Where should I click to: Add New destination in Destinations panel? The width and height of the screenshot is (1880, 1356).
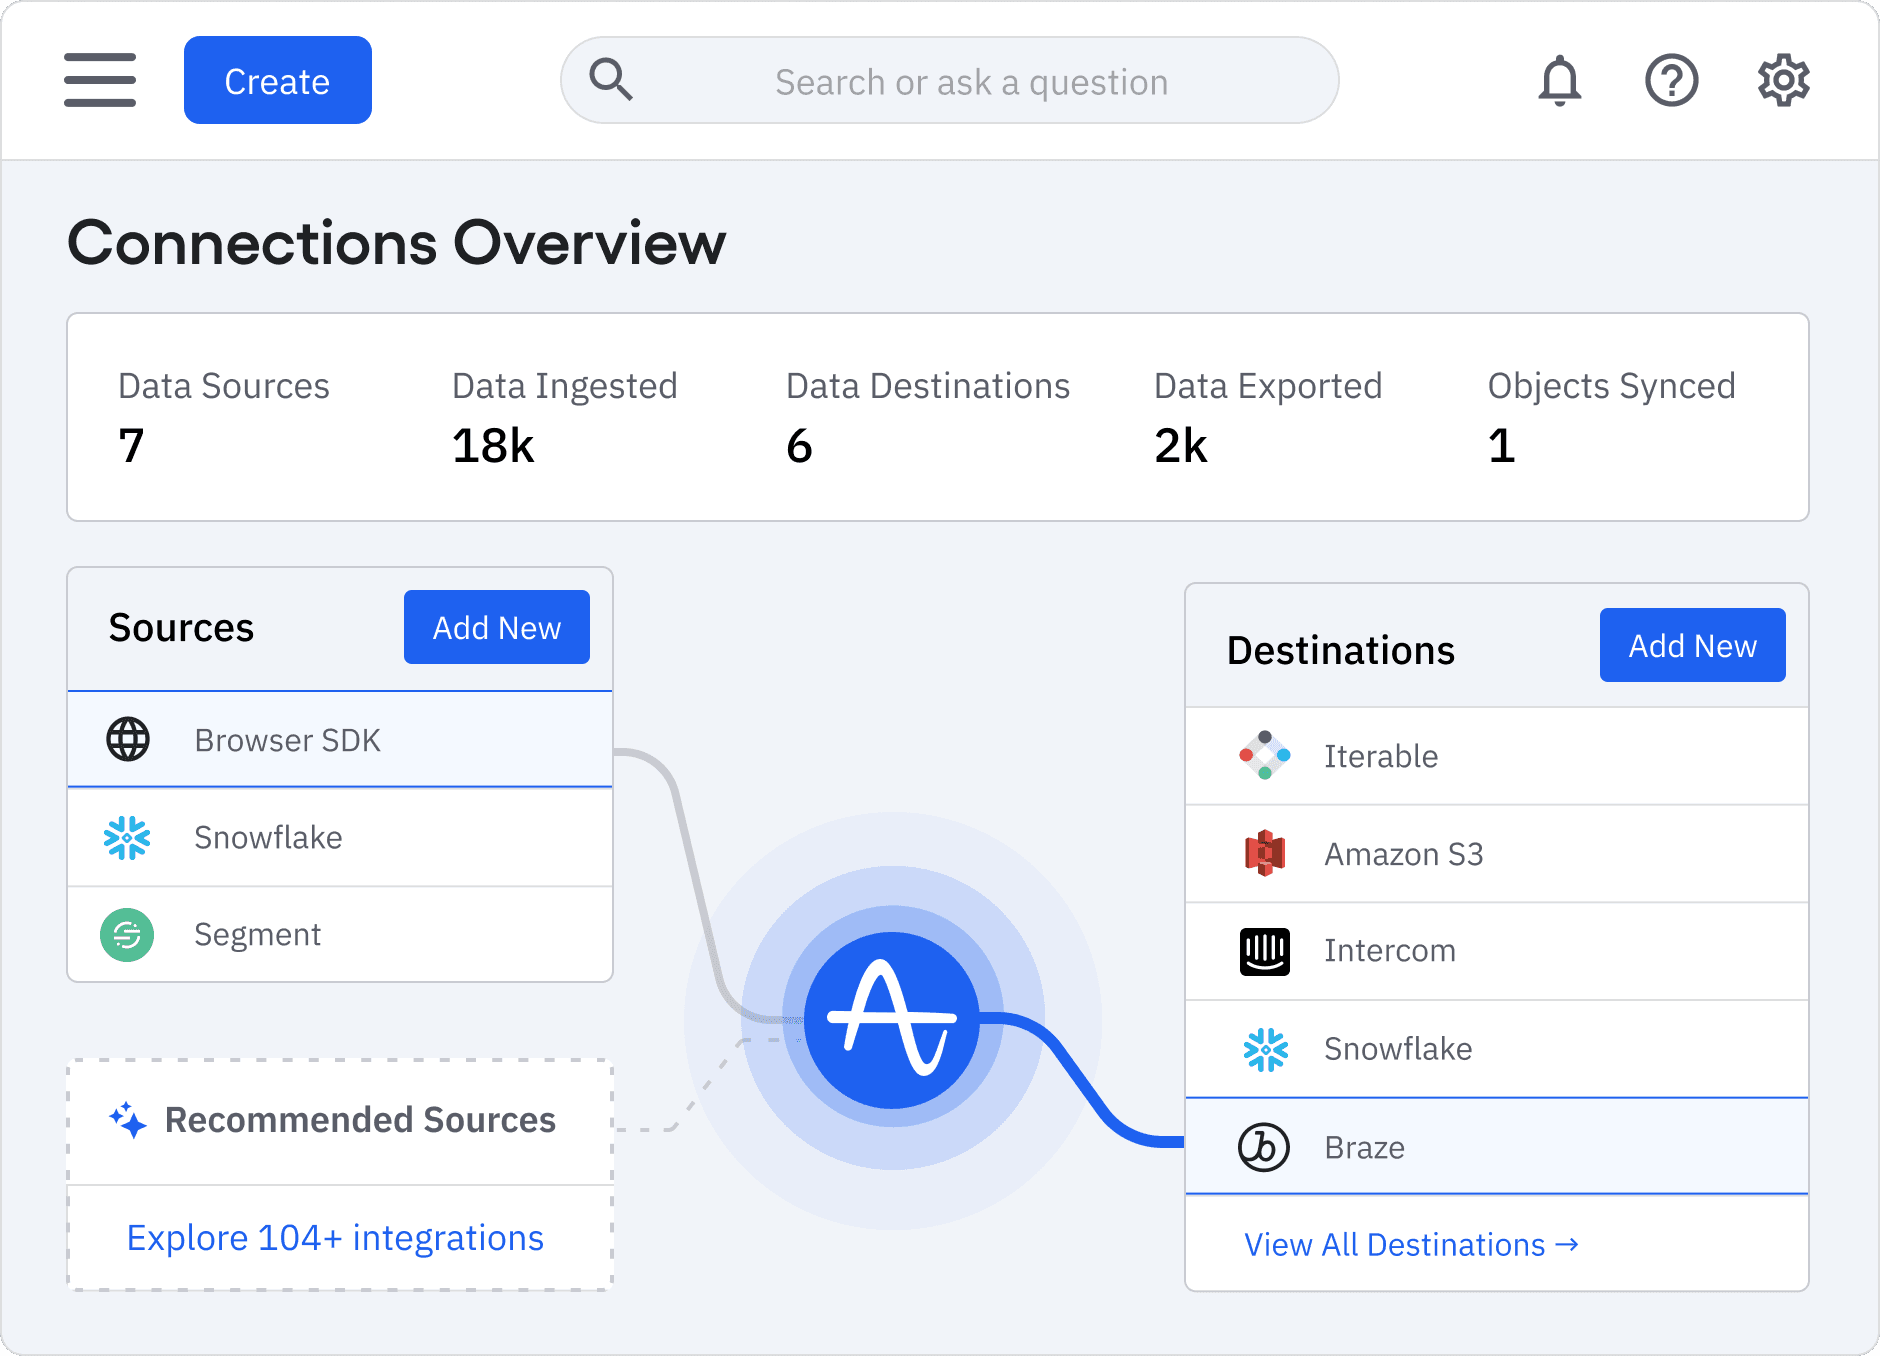tap(1692, 645)
